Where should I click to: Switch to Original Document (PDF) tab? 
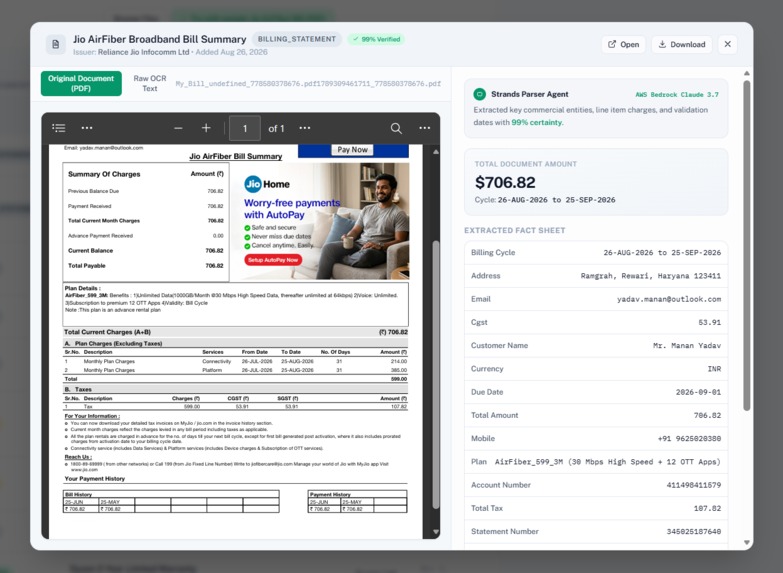[81, 83]
